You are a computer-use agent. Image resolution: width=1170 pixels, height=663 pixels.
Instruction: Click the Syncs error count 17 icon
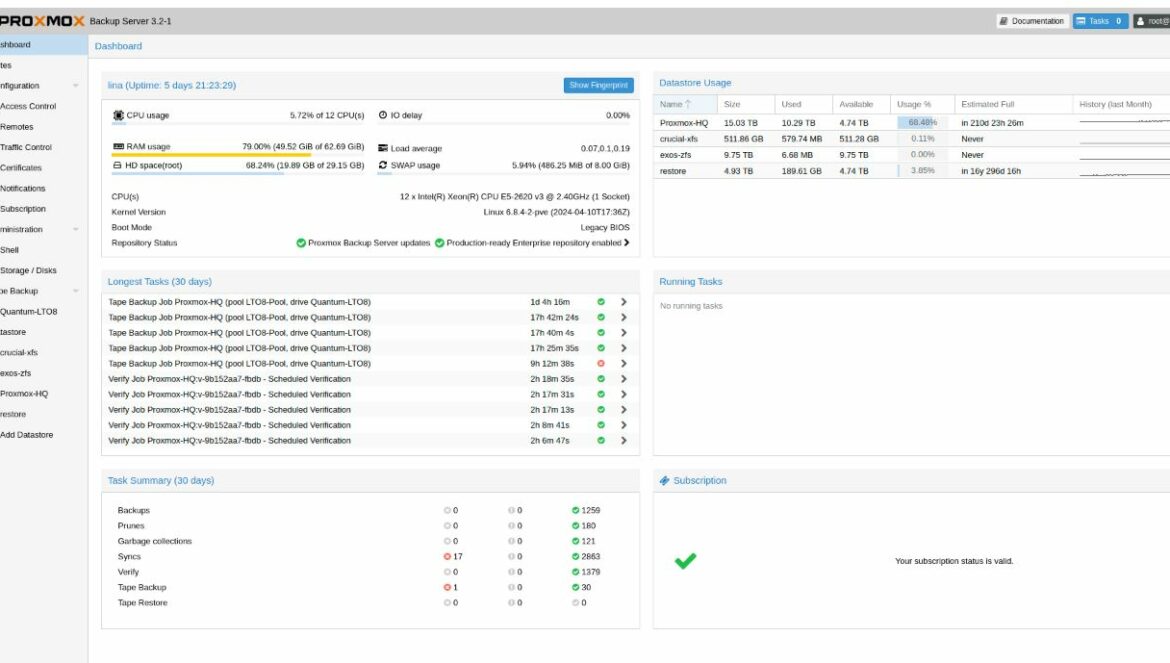(x=448, y=556)
